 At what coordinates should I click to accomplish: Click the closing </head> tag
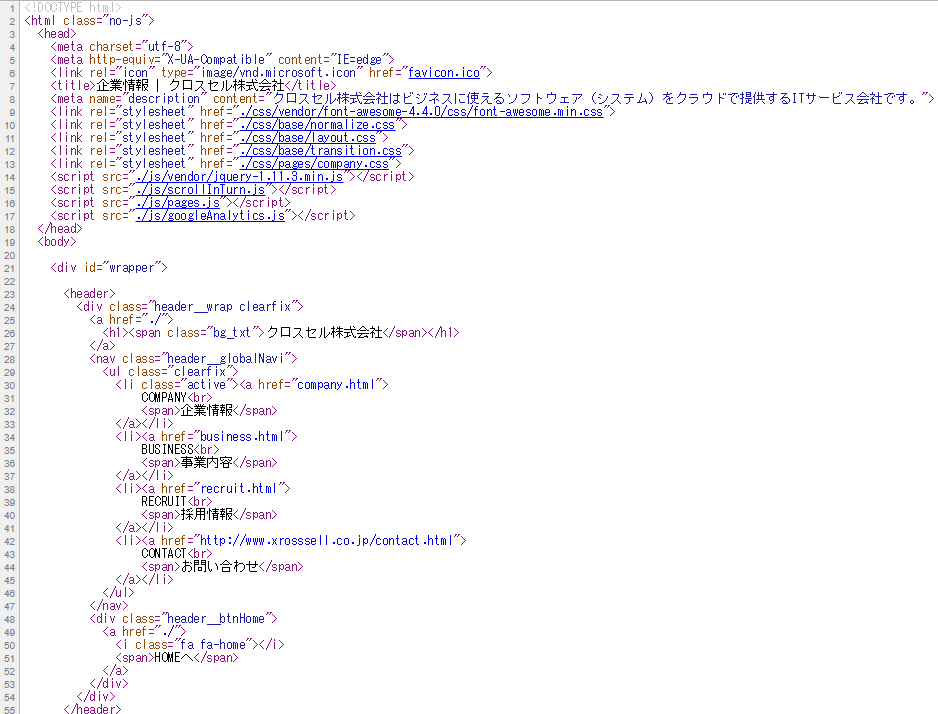point(60,229)
